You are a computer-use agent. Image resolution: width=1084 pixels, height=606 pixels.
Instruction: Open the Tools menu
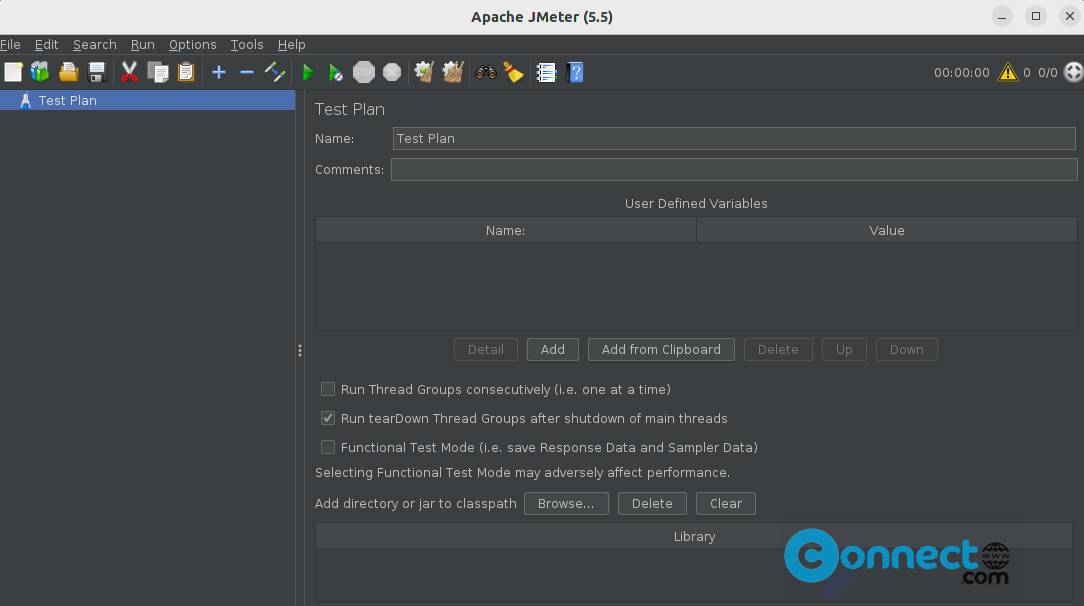pos(247,44)
